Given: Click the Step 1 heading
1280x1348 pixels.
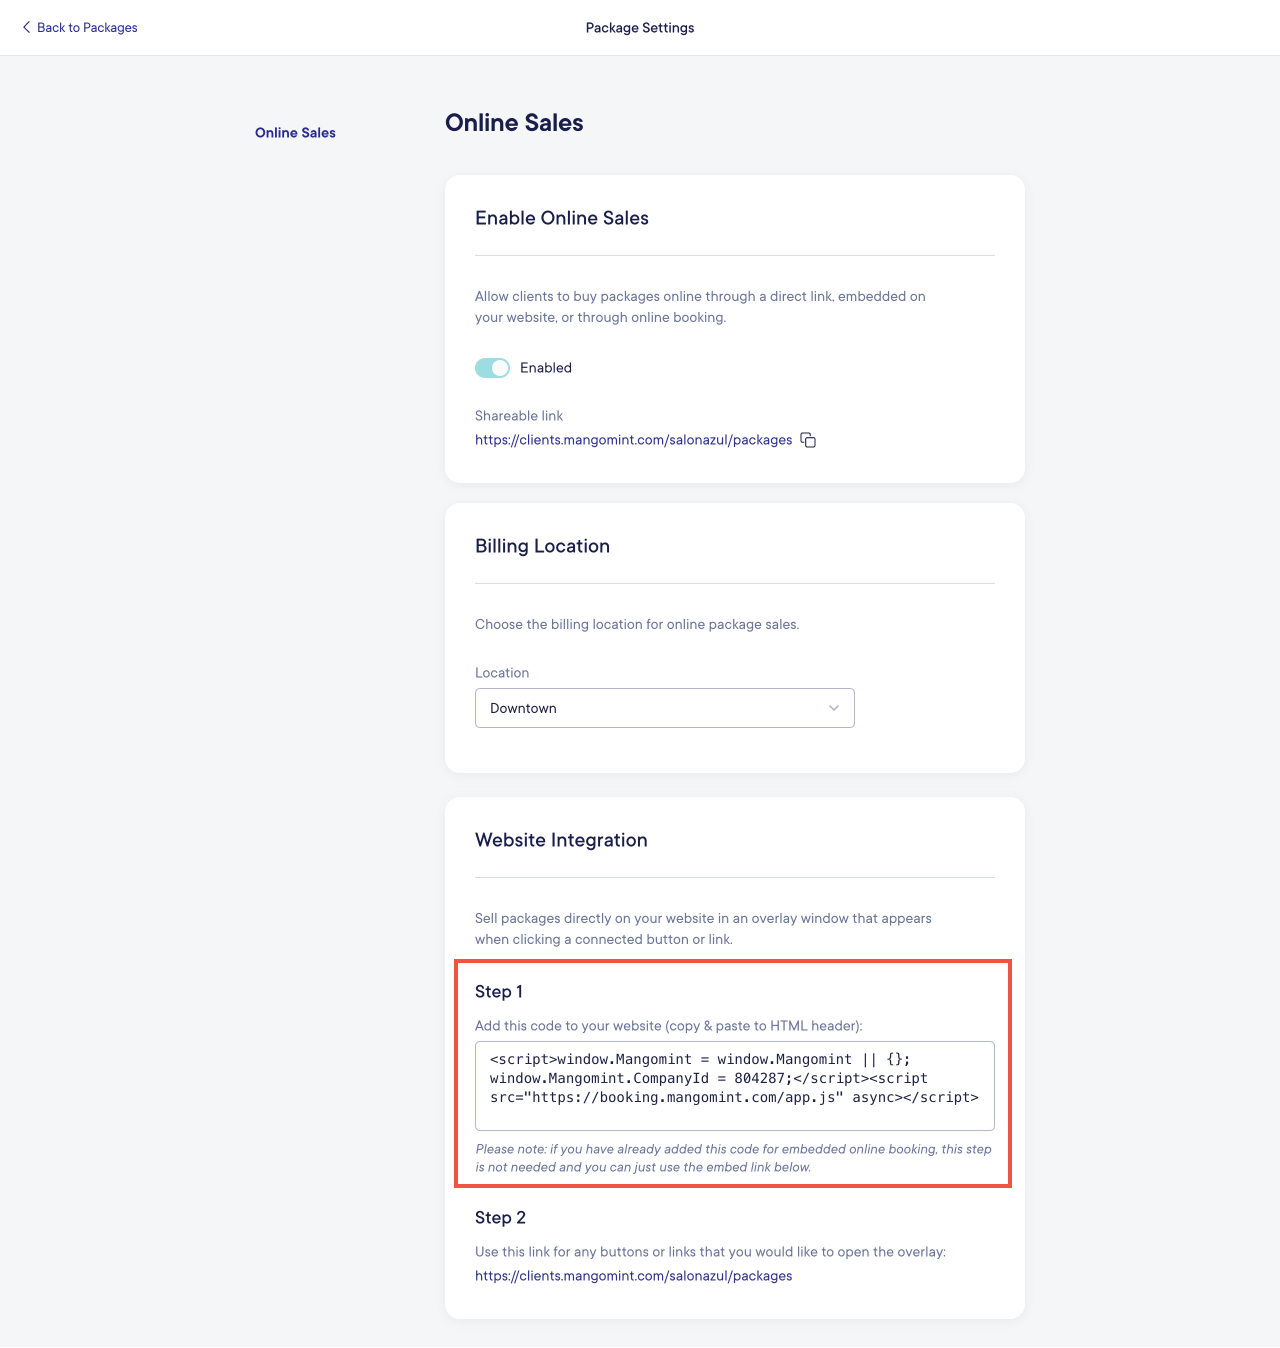Looking at the screenshot, I should click(499, 991).
